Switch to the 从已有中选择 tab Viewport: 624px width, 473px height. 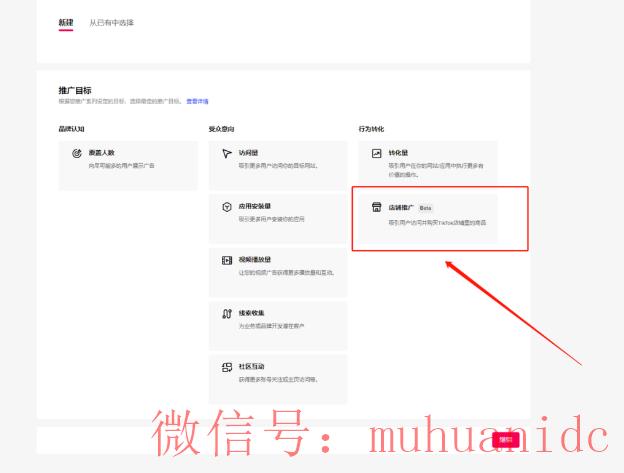(111, 23)
